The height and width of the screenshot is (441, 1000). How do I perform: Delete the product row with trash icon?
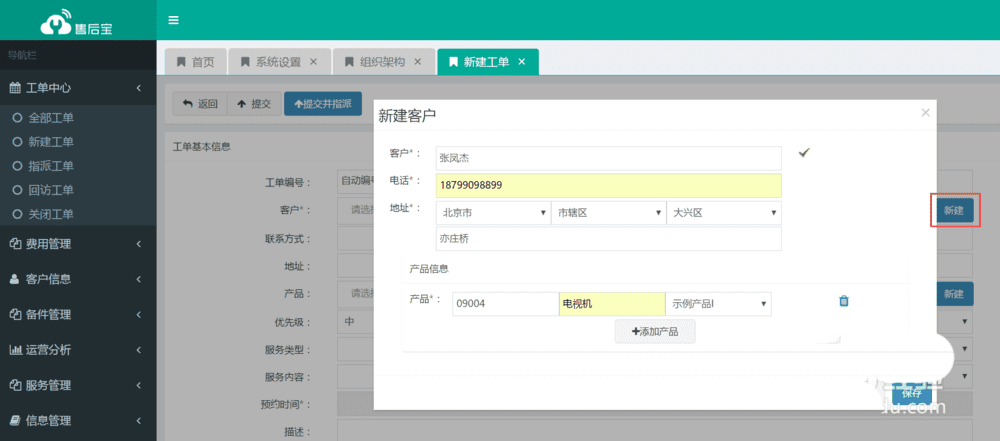(x=843, y=301)
